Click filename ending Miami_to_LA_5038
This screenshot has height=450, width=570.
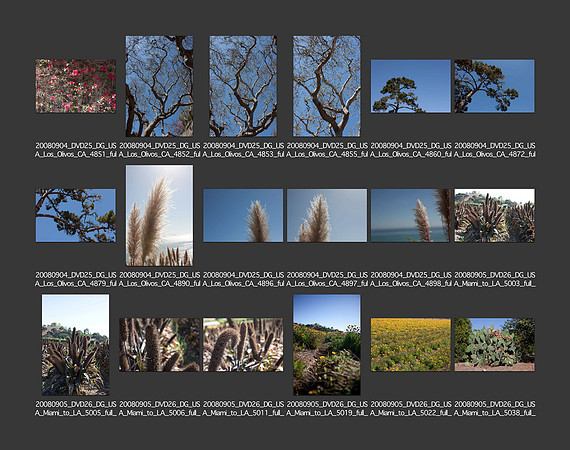tap(494, 409)
